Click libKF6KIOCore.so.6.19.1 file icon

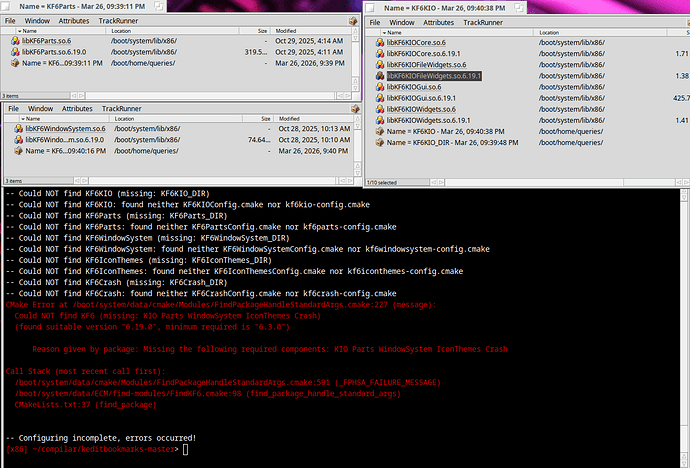[380, 54]
